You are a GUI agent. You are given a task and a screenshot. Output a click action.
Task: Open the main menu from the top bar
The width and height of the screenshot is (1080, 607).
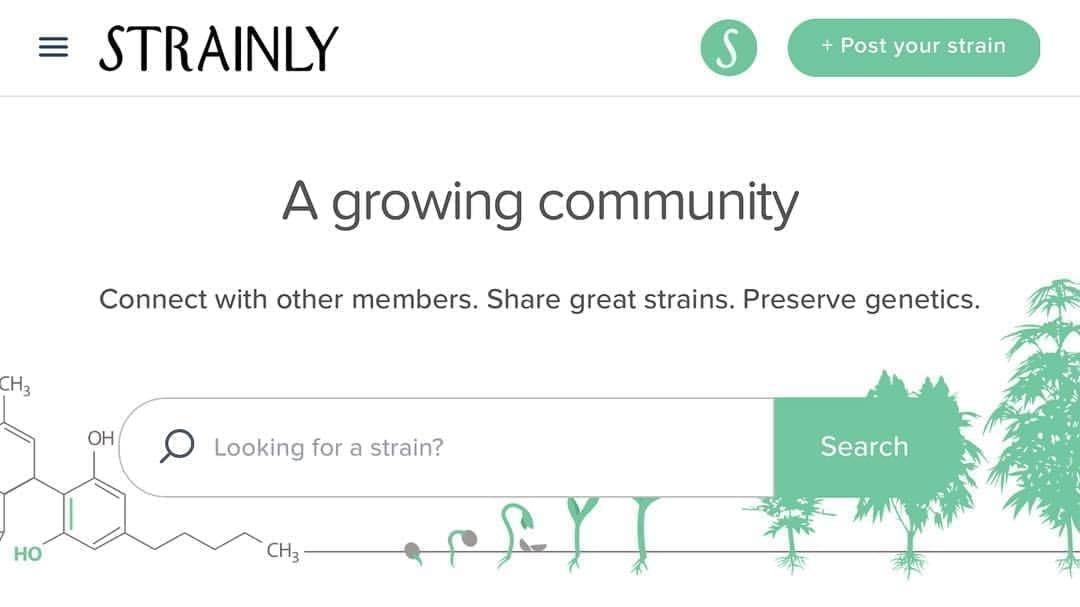[x=52, y=46]
